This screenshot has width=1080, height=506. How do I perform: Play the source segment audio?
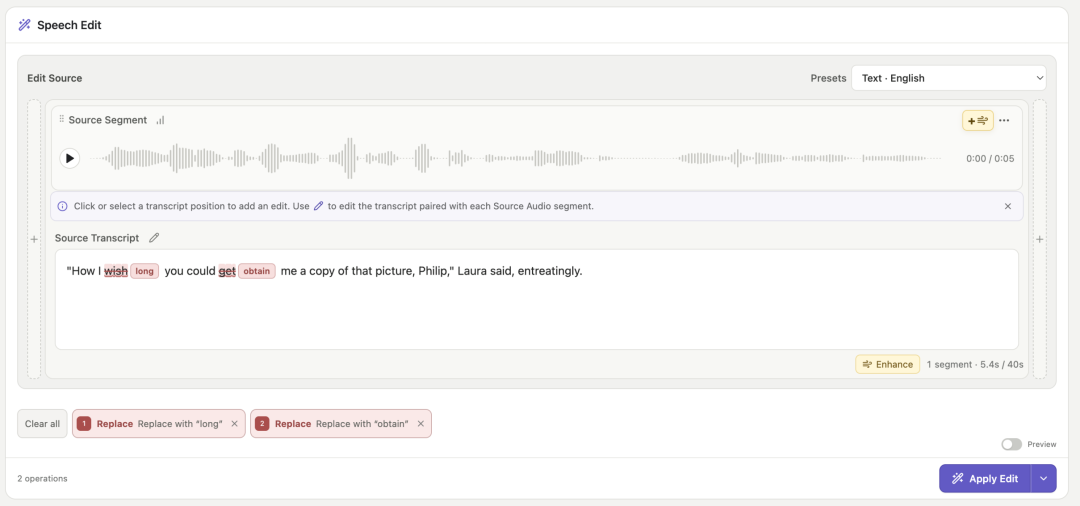click(70, 158)
